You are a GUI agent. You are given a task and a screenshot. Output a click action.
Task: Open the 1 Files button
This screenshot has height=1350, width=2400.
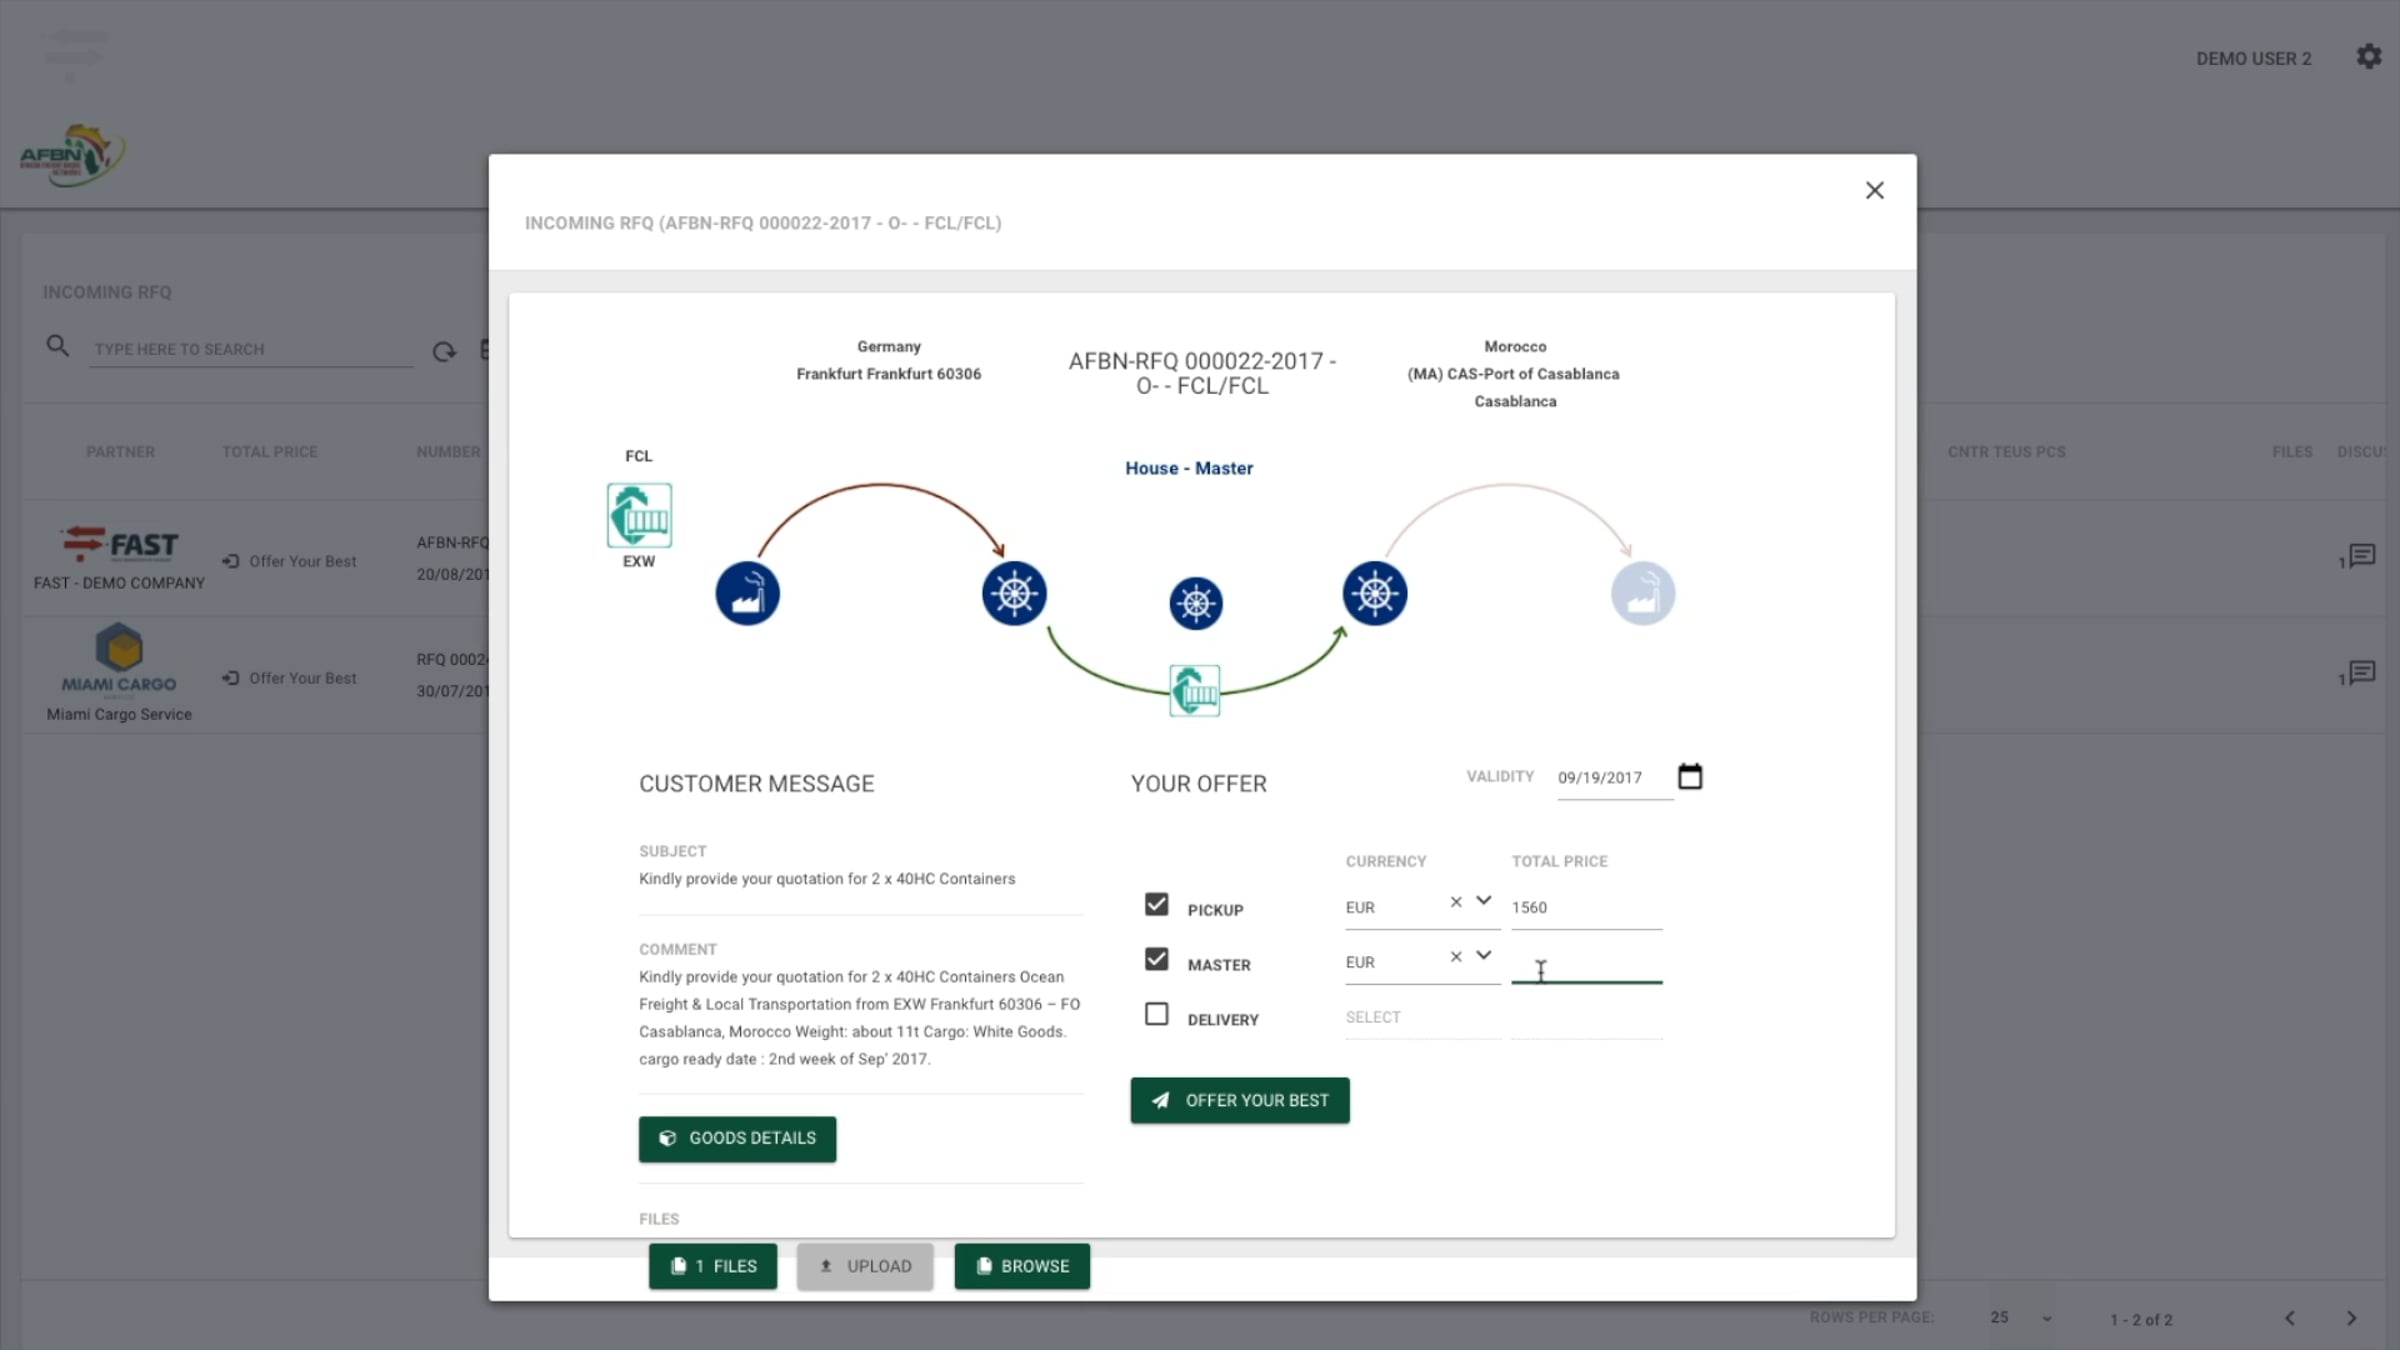[x=713, y=1266]
